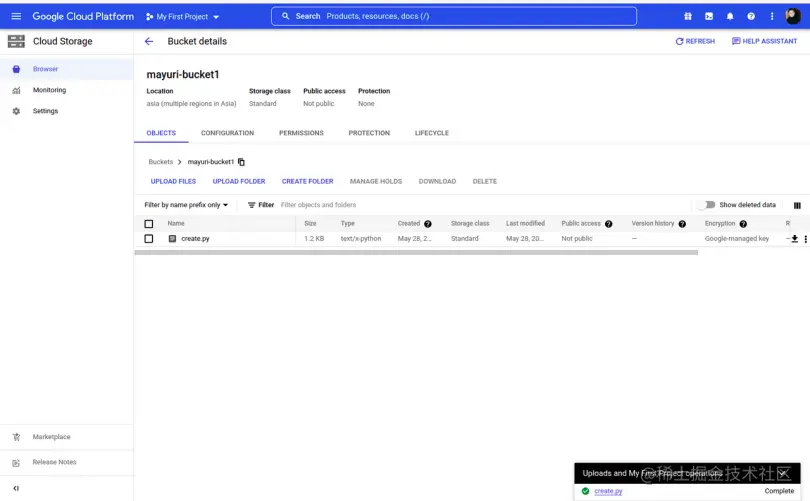Open Release Notes in the sidebar

coord(54,462)
